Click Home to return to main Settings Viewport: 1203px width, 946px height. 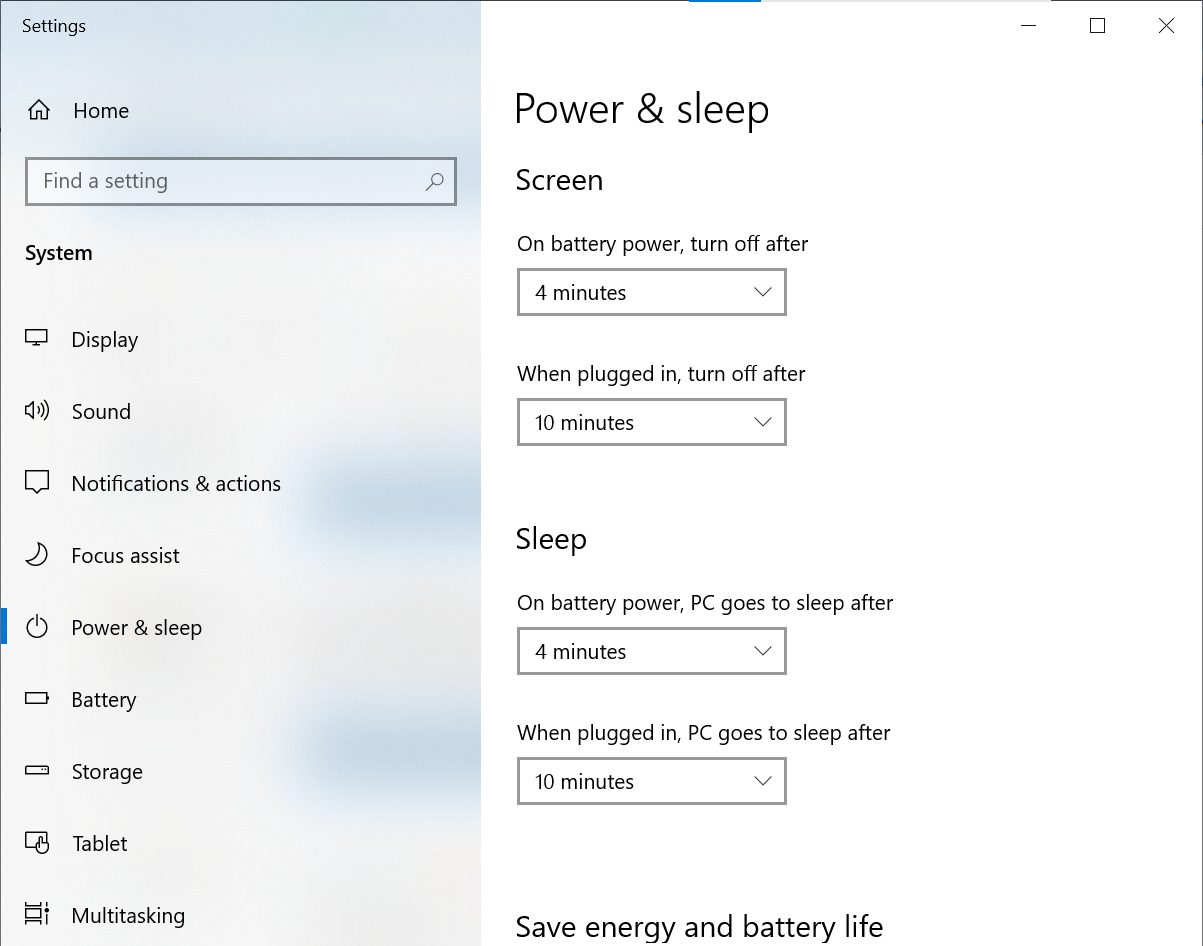[x=100, y=110]
